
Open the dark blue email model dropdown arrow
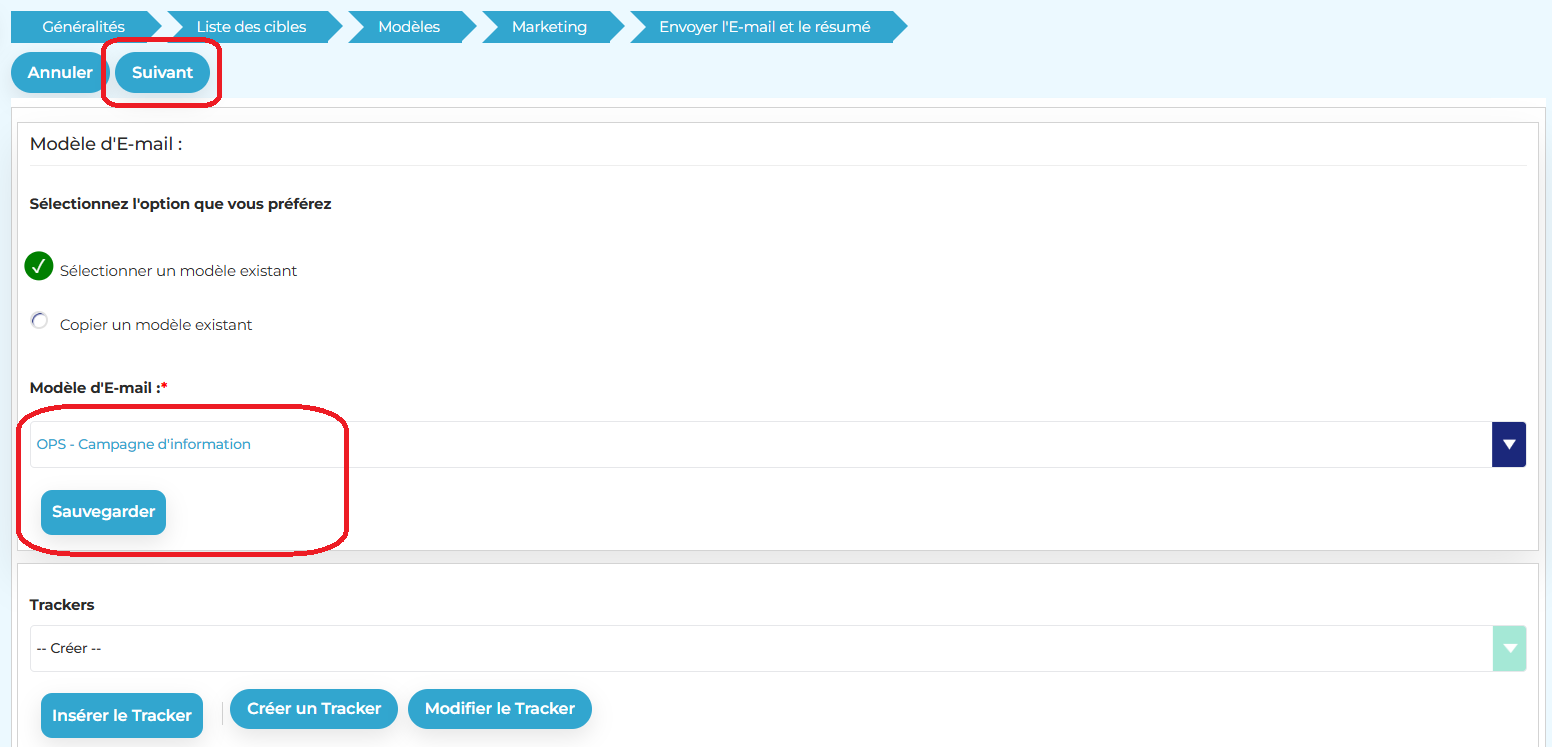pos(1508,444)
